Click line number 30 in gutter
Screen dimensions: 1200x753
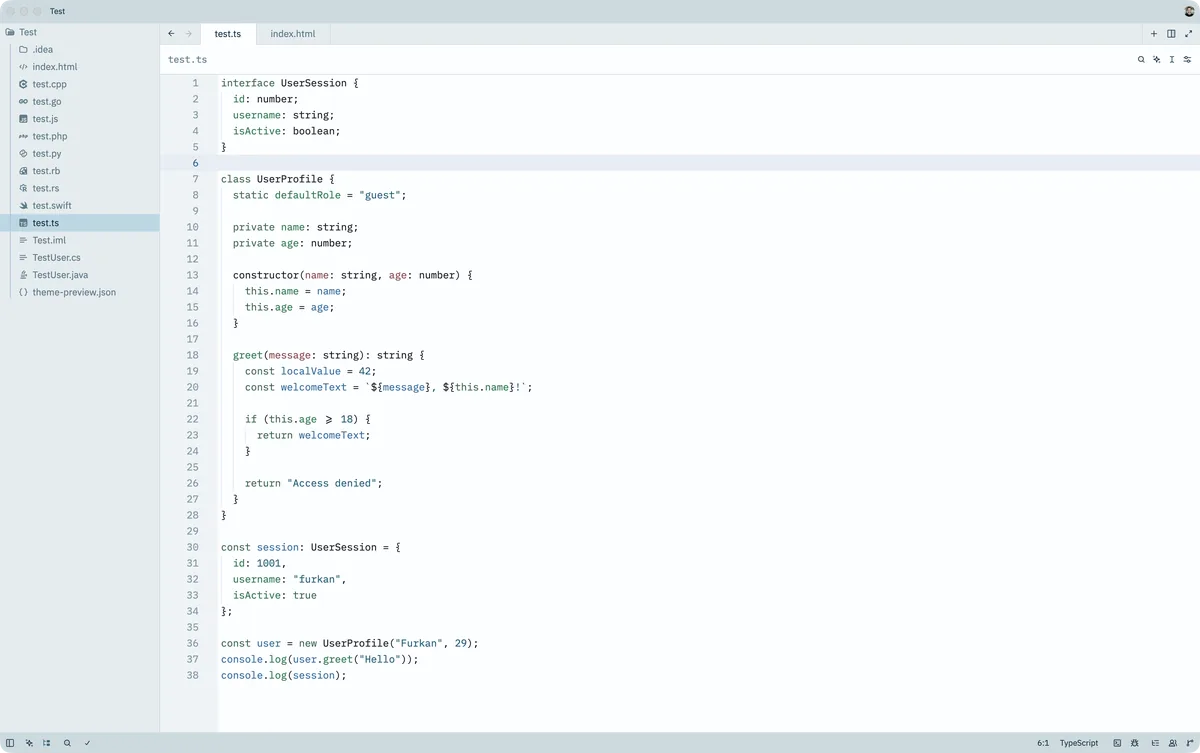[x=192, y=547]
